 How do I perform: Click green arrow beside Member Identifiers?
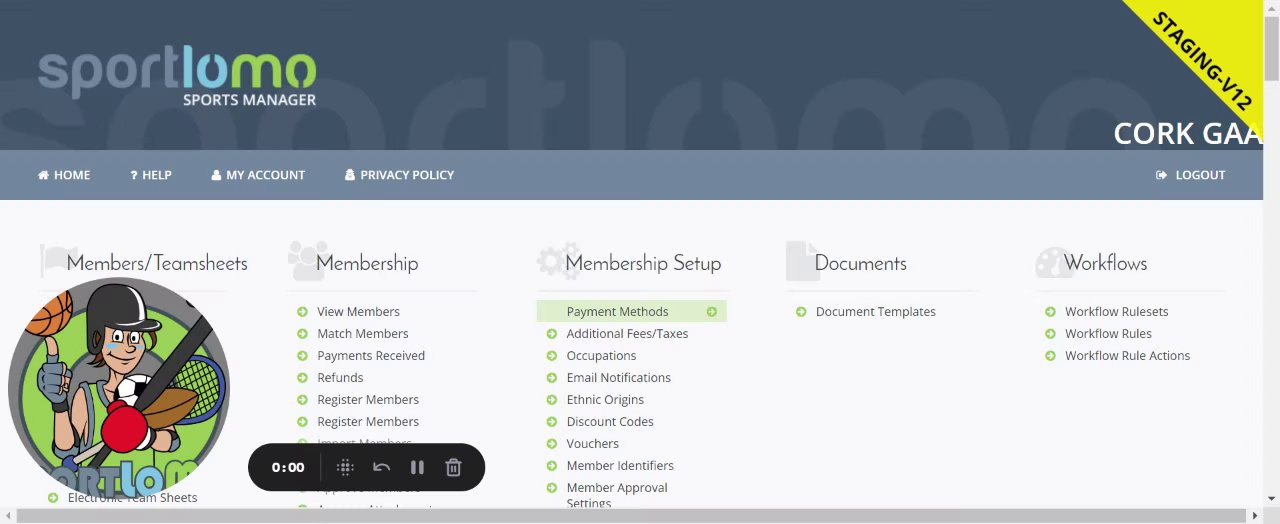click(551, 466)
